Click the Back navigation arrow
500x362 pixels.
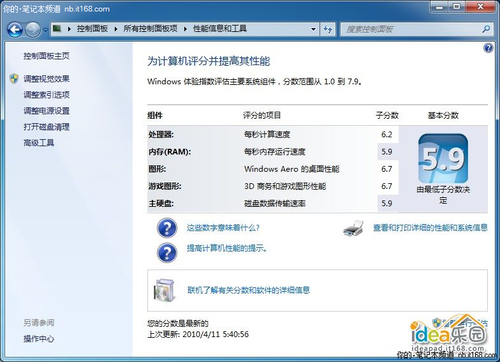pyautogui.click(x=15, y=30)
